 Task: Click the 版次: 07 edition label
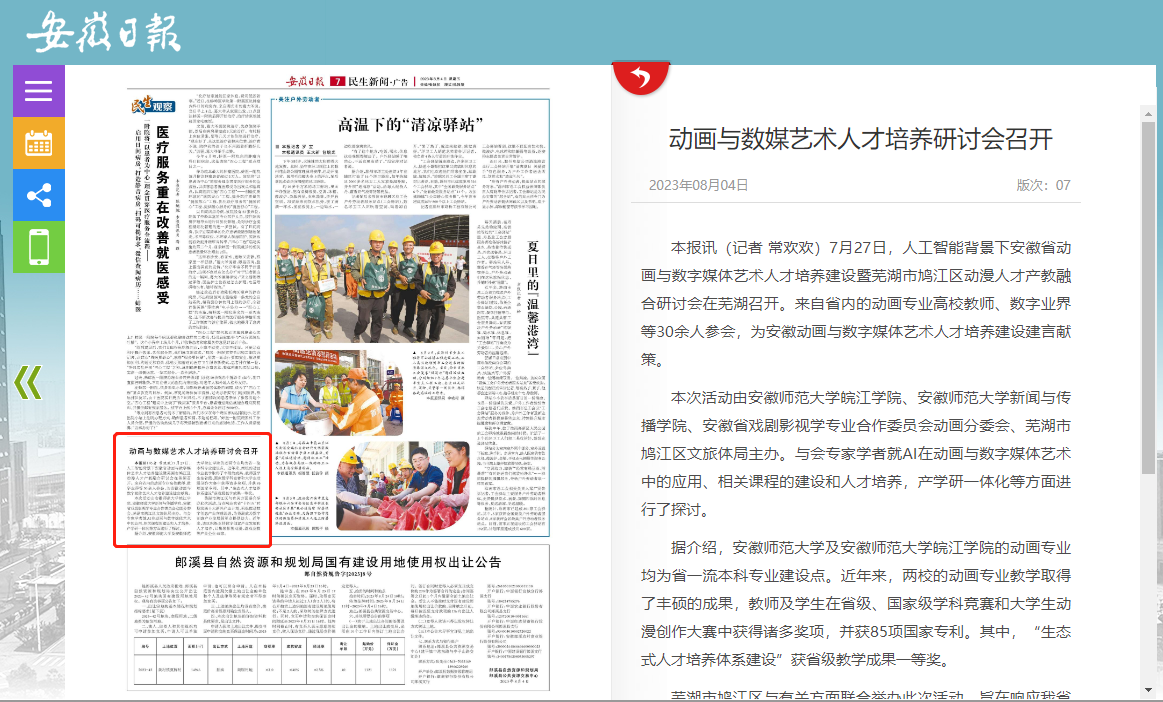[1044, 185]
